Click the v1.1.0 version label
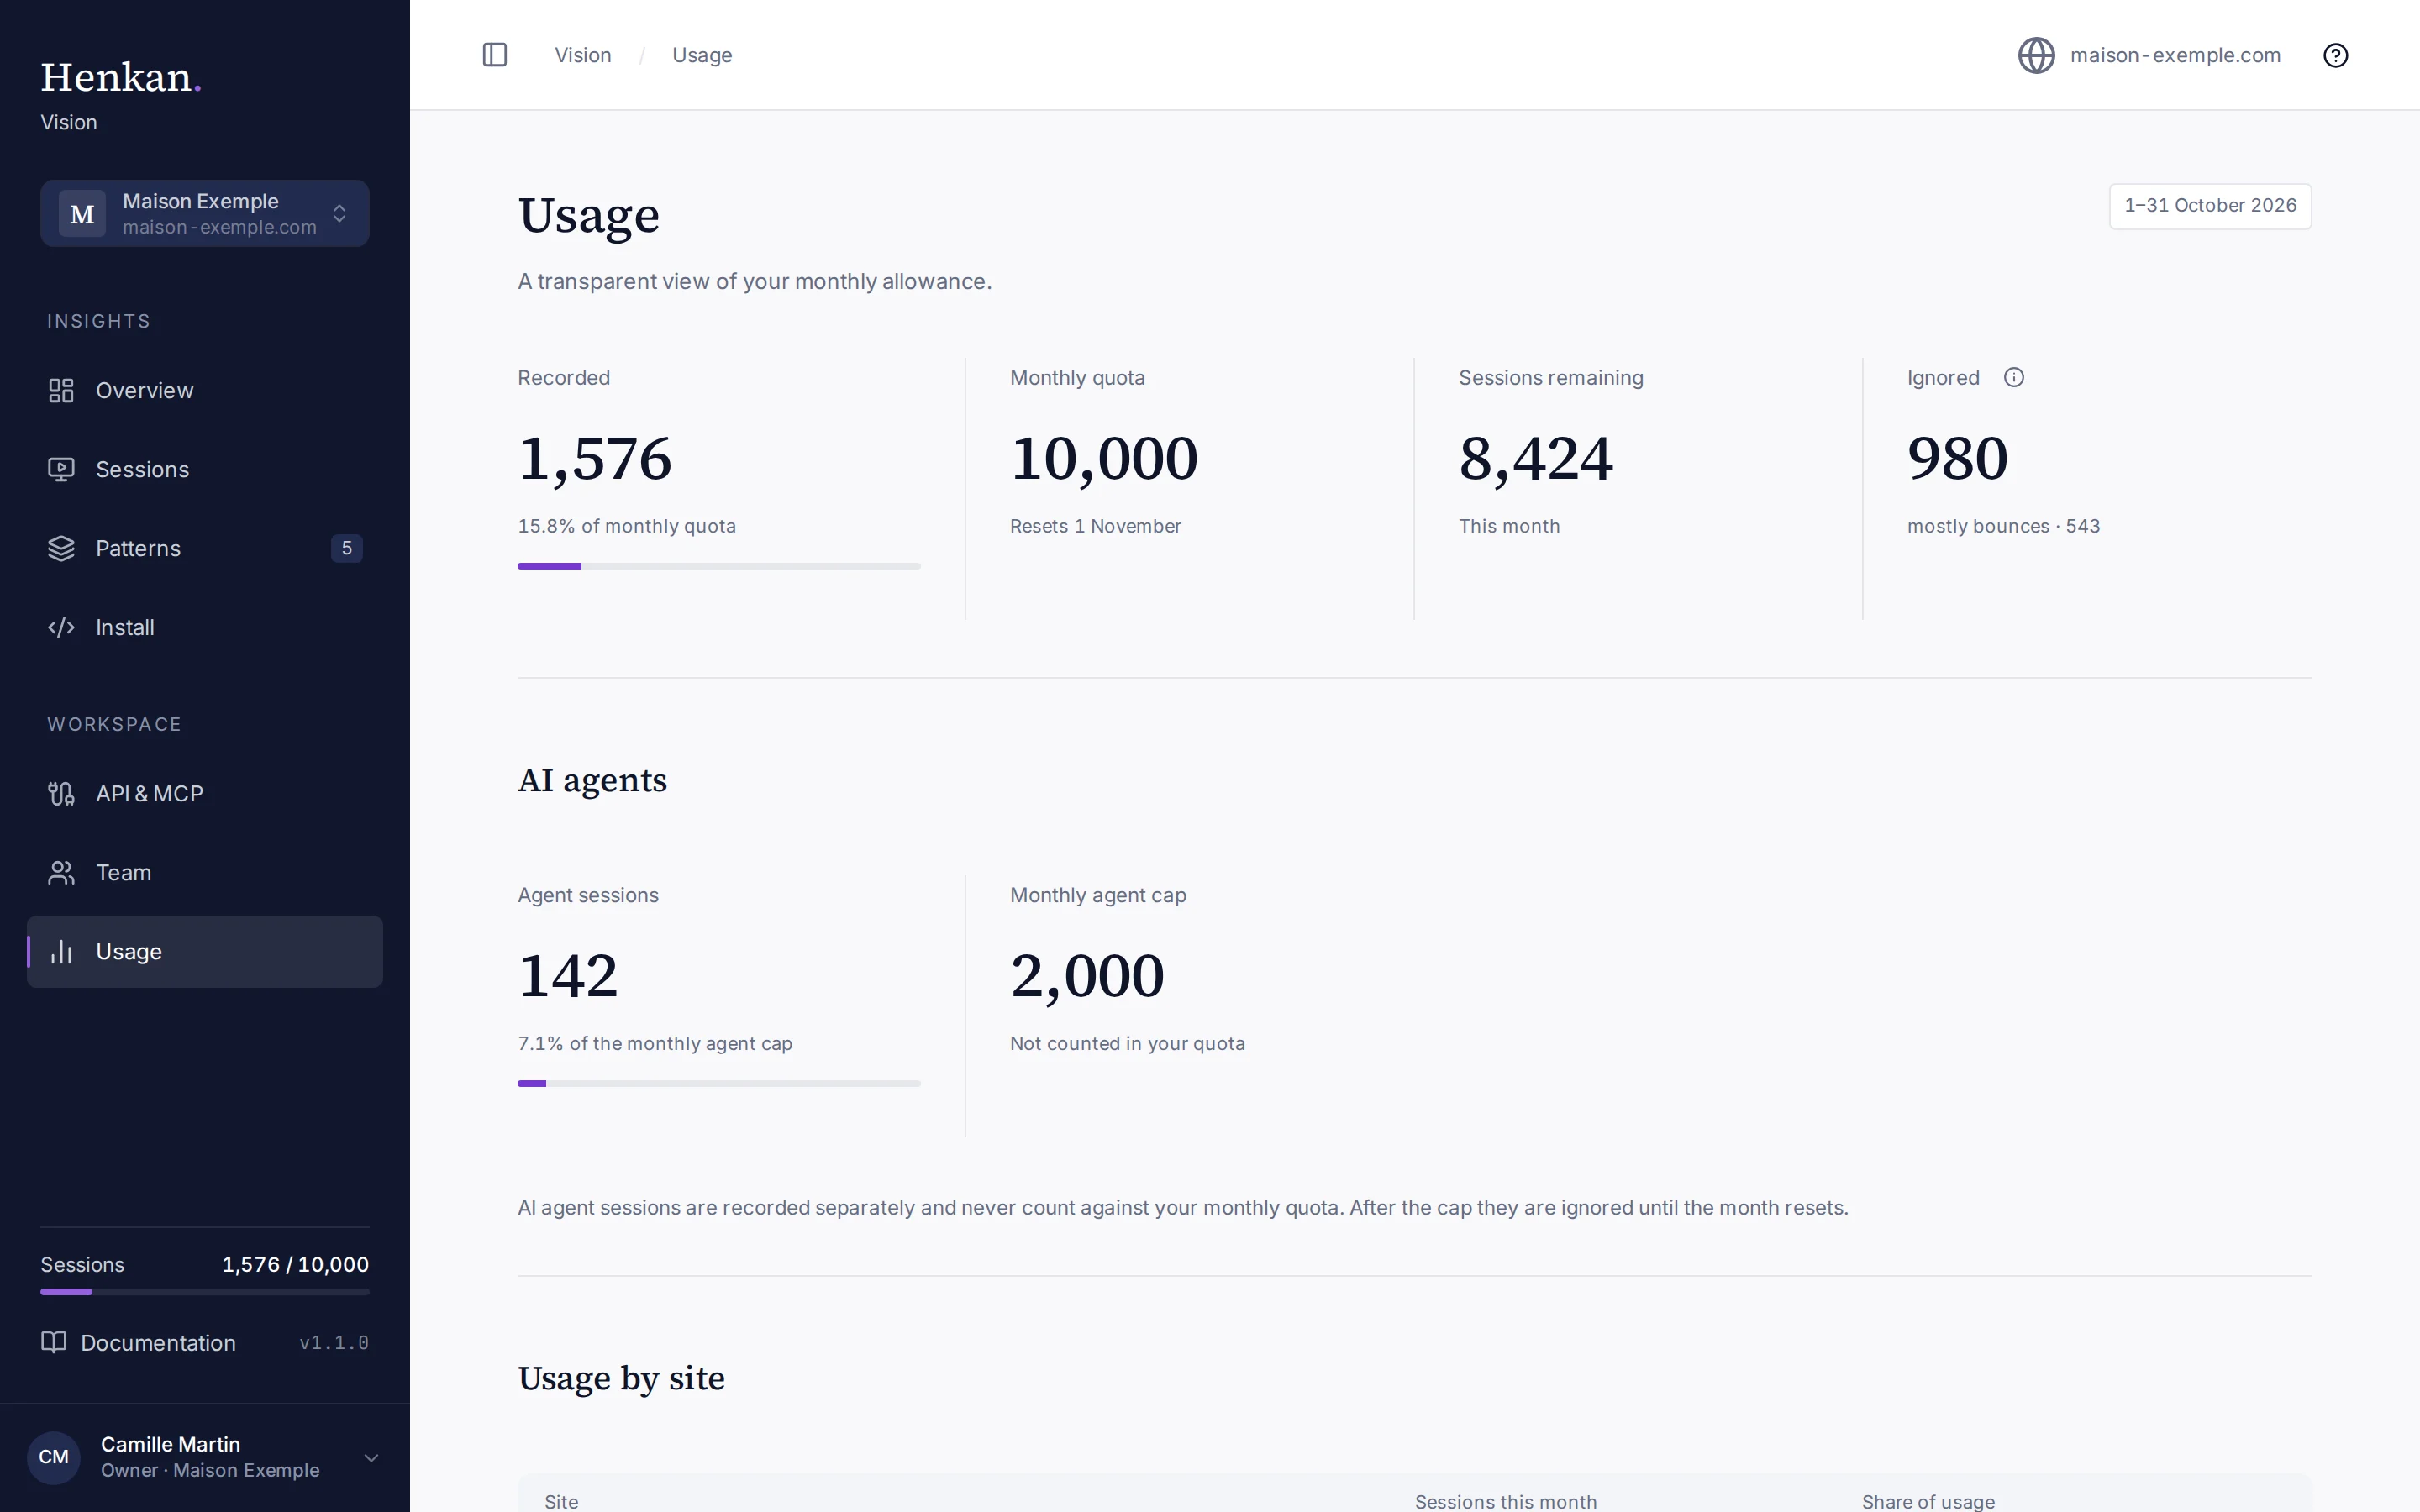The image size is (2420, 1512). 334,1342
